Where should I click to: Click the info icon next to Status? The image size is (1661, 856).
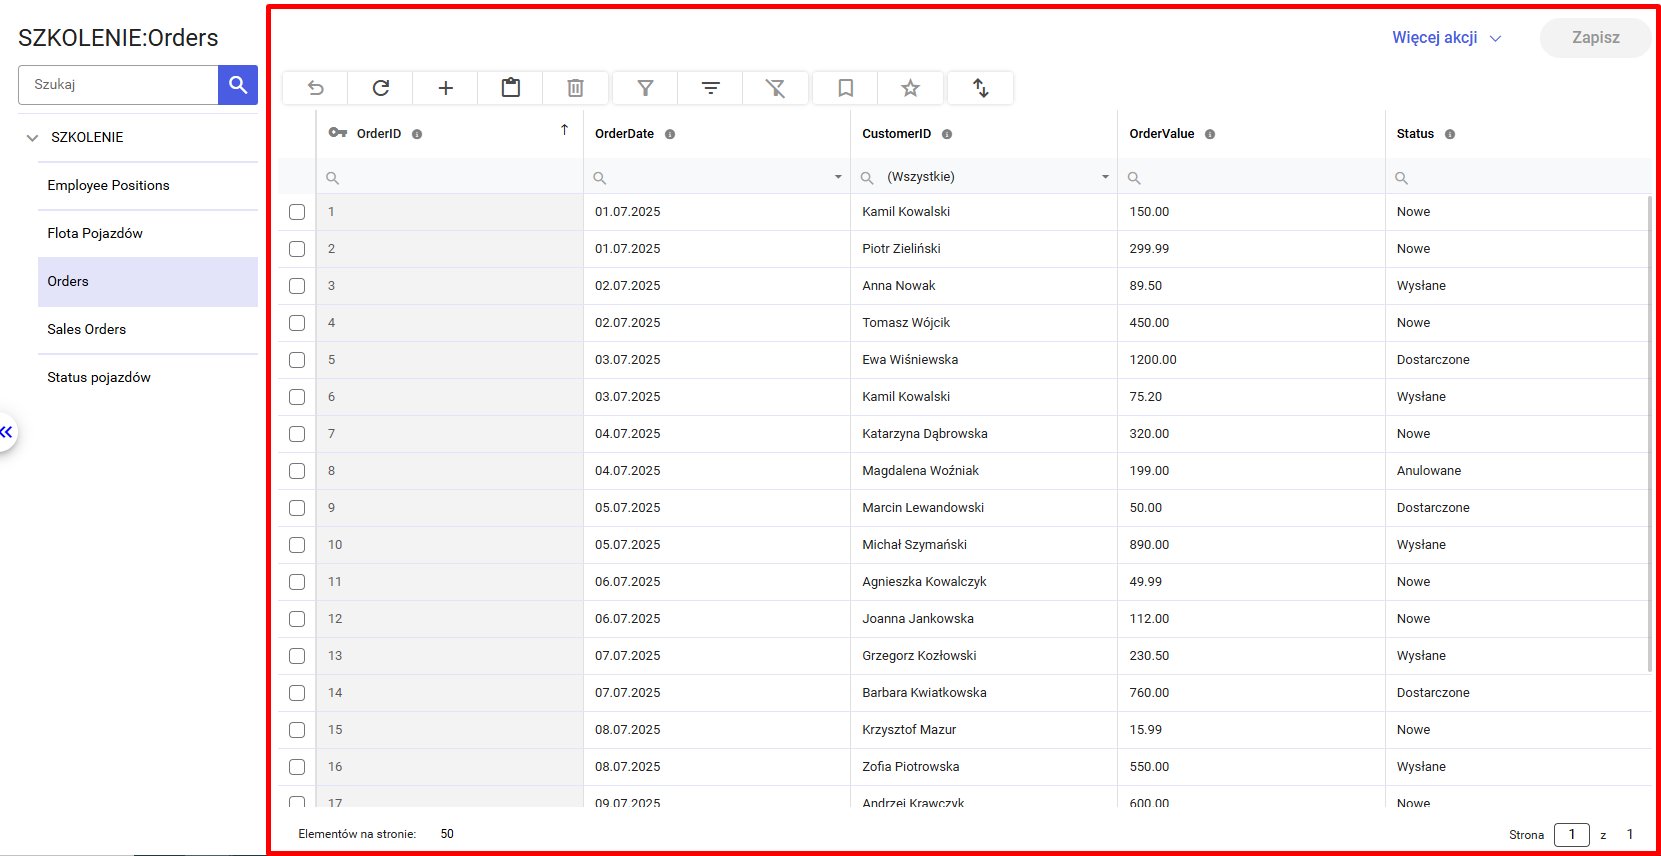coord(1450,134)
